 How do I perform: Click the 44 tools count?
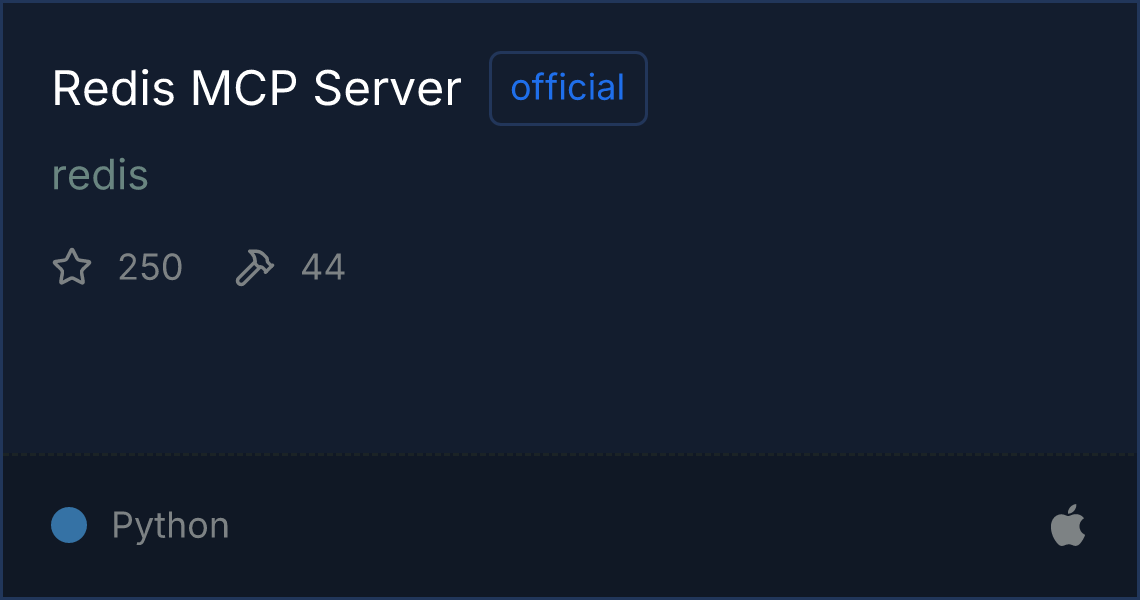(x=324, y=267)
